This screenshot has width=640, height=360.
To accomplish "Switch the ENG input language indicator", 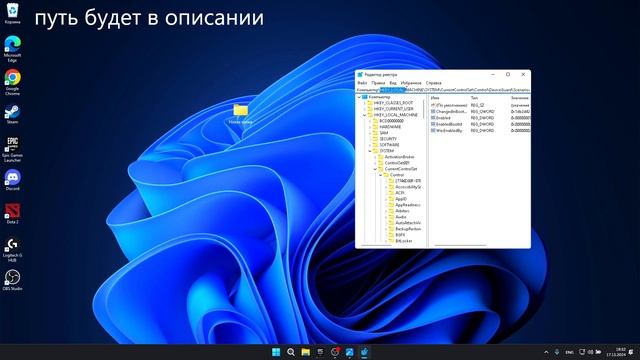I will click(569, 352).
